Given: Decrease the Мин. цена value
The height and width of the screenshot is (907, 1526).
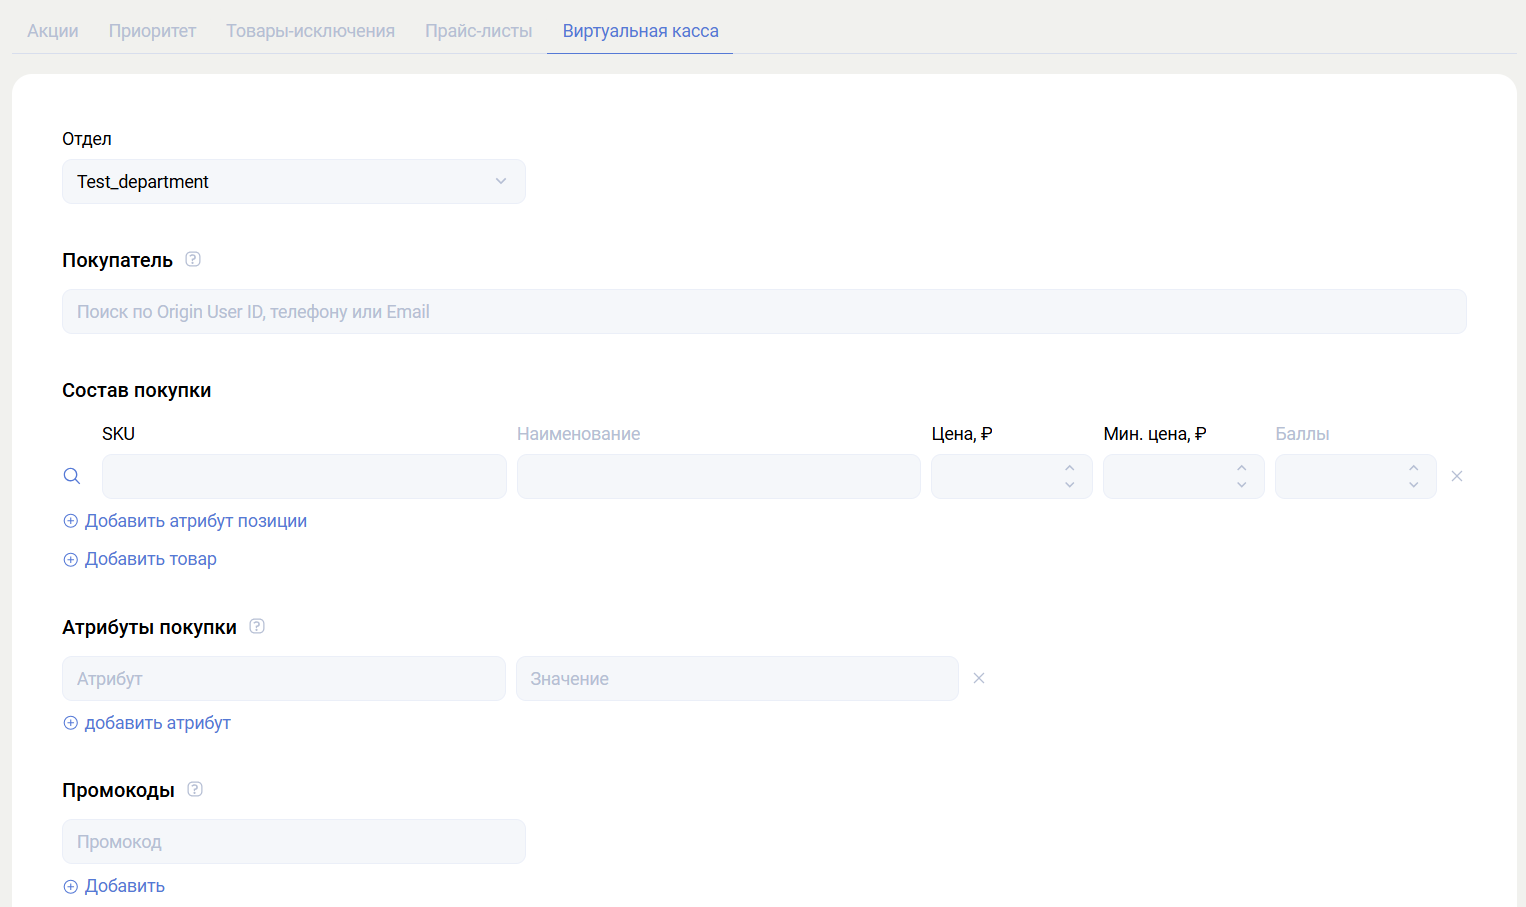Looking at the screenshot, I should point(1241,485).
